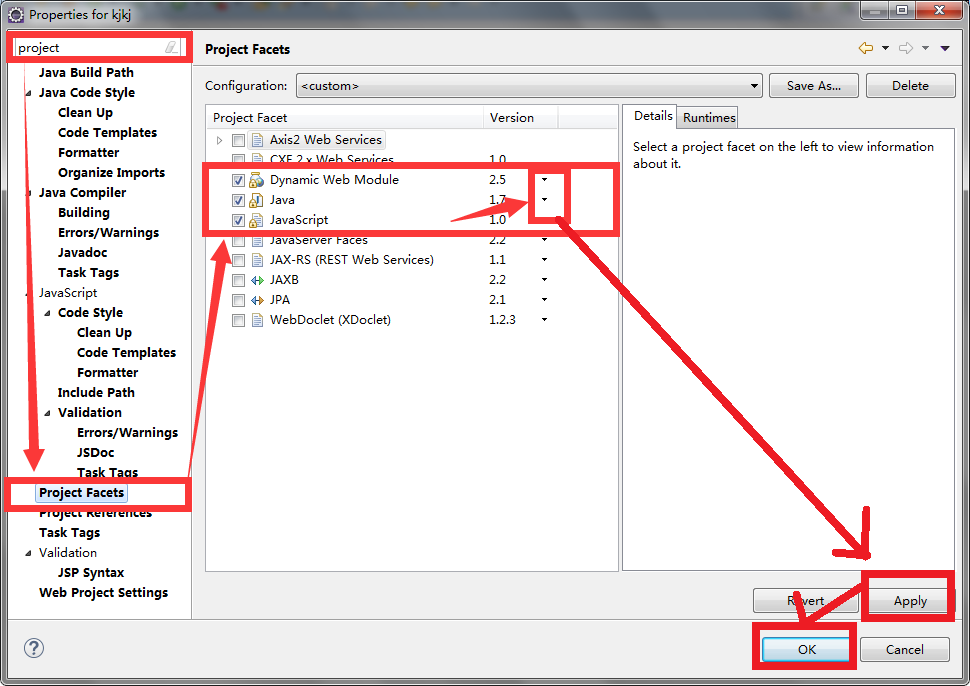Select the WebDoclet (XDoclet) facet icon
The width and height of the screenshot is (970, 686).
(256, 320)
